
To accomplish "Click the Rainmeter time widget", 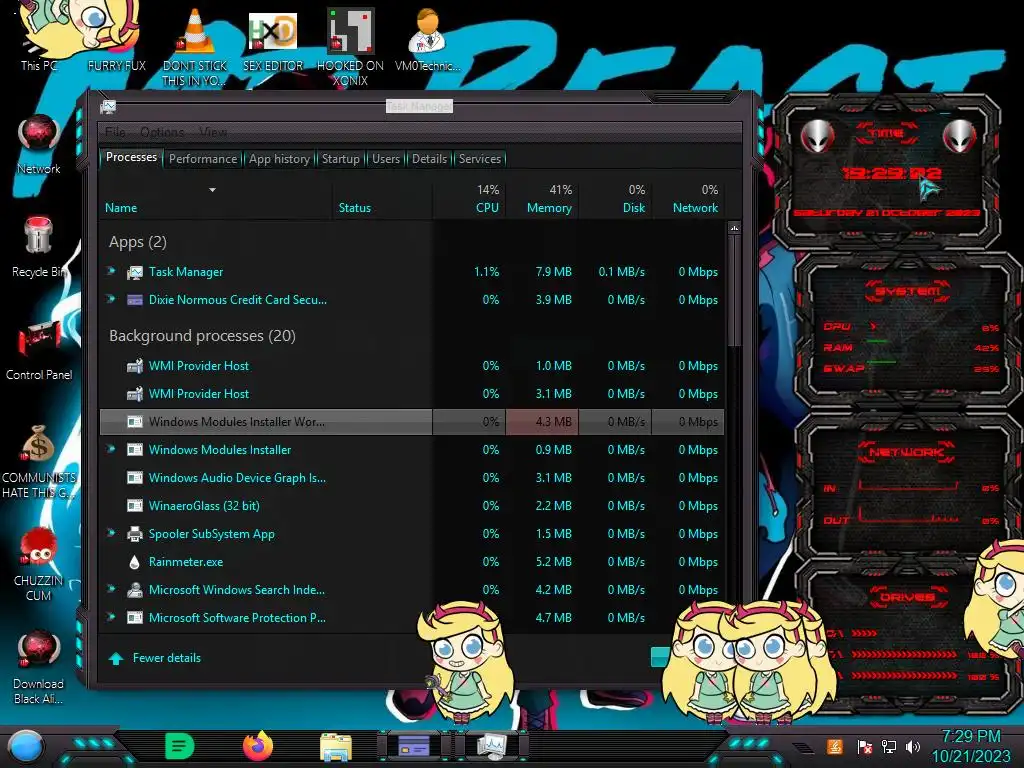I will pos(887,172).
